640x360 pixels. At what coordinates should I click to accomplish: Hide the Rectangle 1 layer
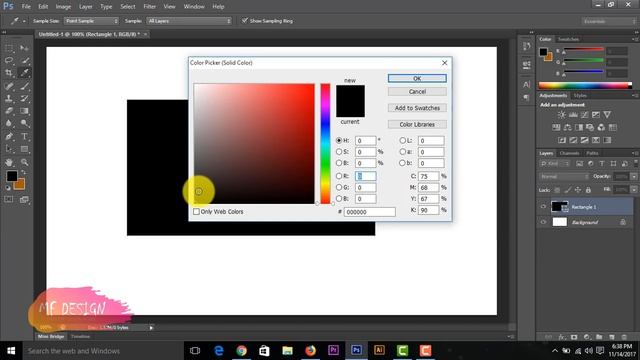coord(543,207)
